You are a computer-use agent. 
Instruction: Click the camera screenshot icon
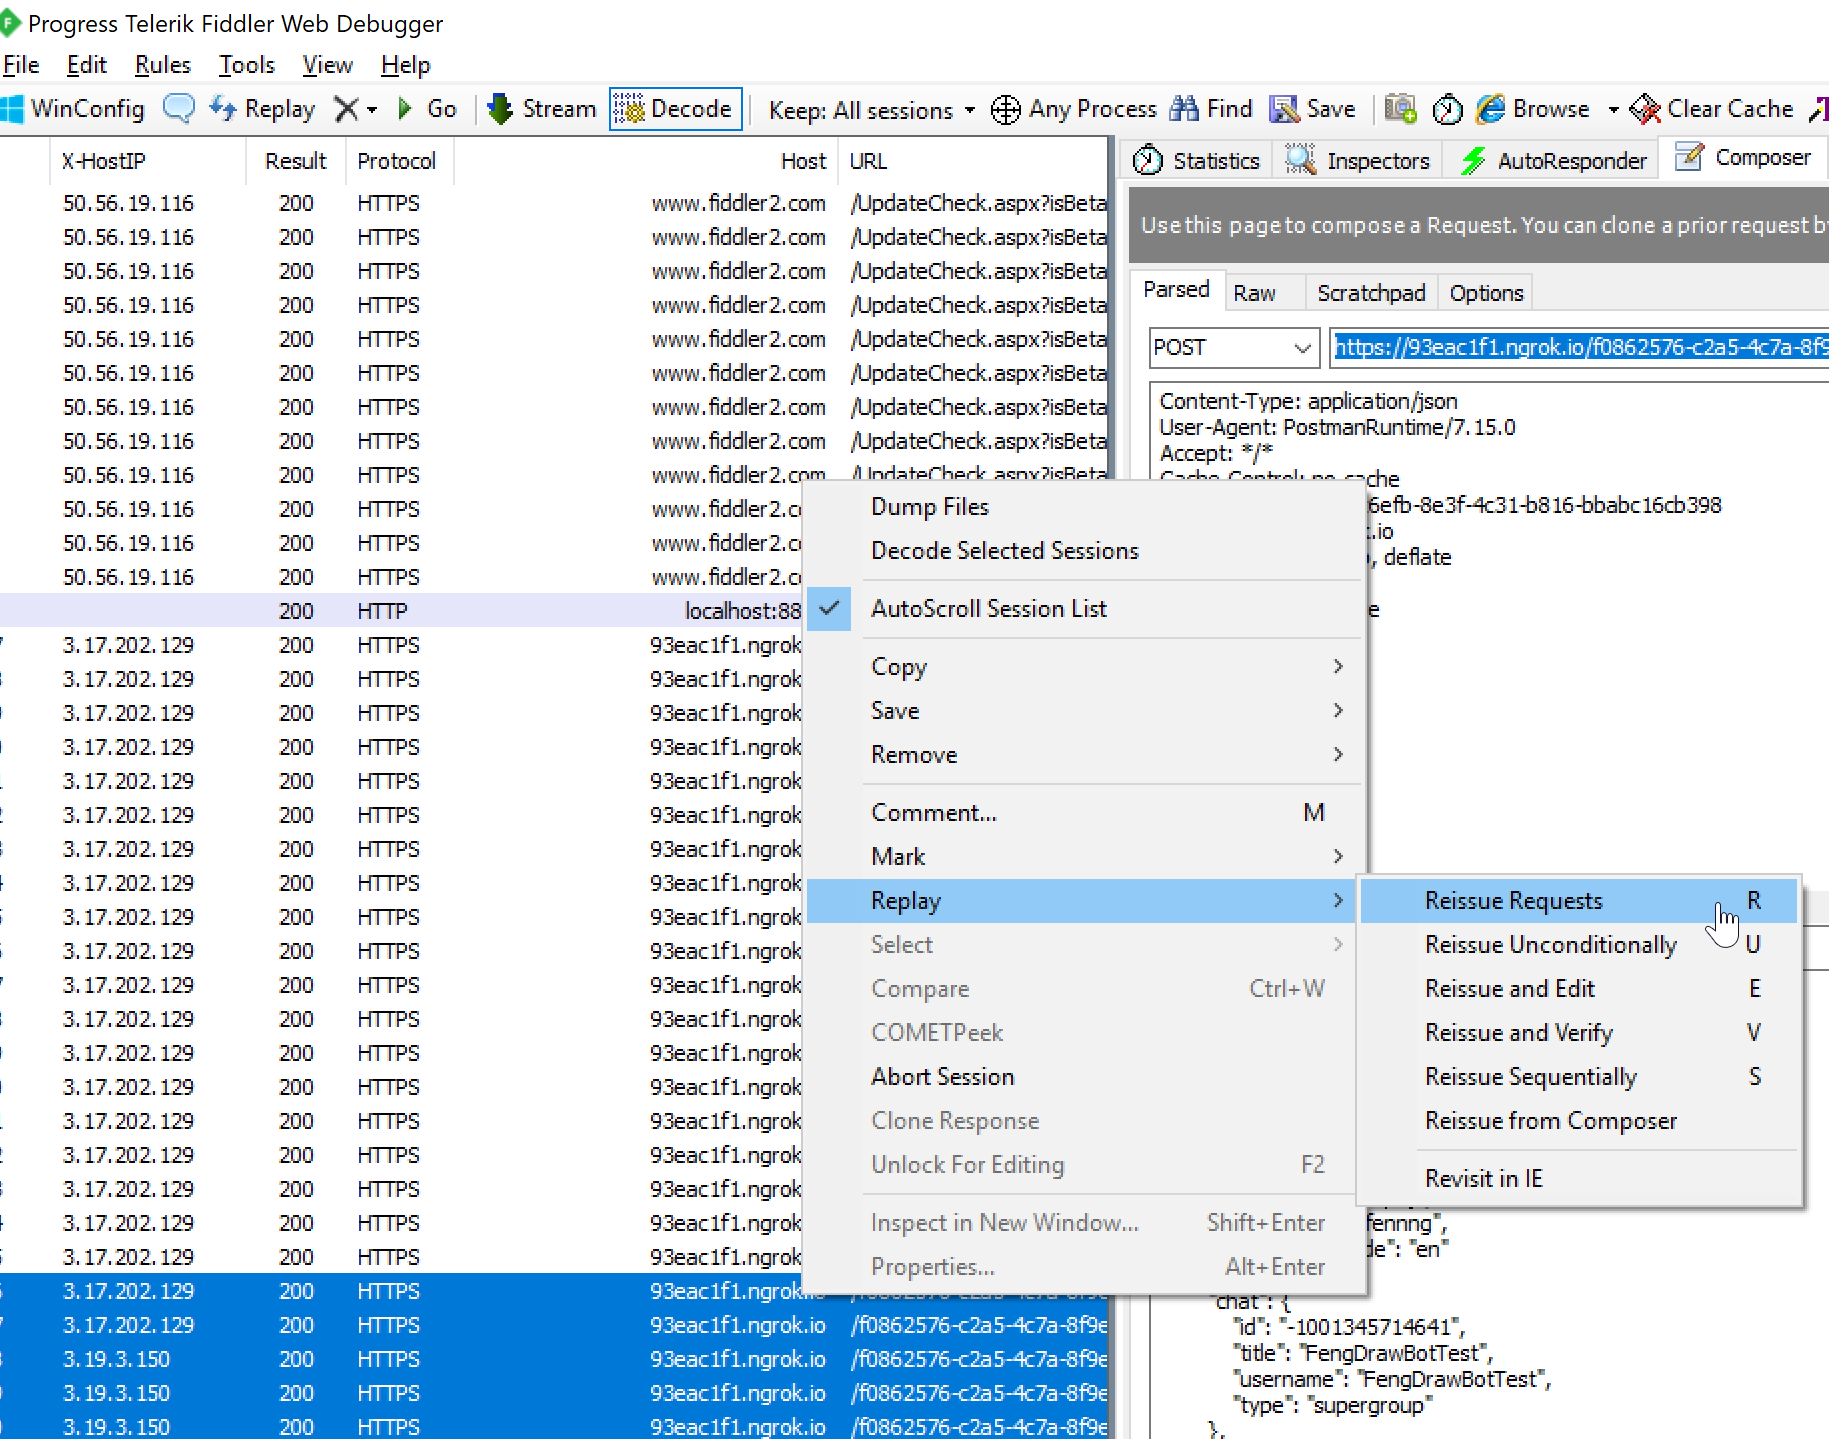[1400, 108]
